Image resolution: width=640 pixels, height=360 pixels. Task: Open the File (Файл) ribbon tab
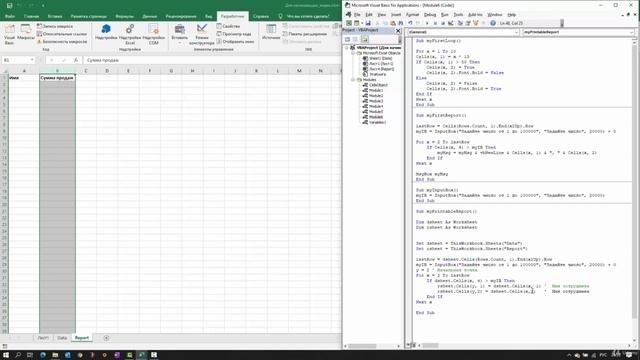[10, 16]
